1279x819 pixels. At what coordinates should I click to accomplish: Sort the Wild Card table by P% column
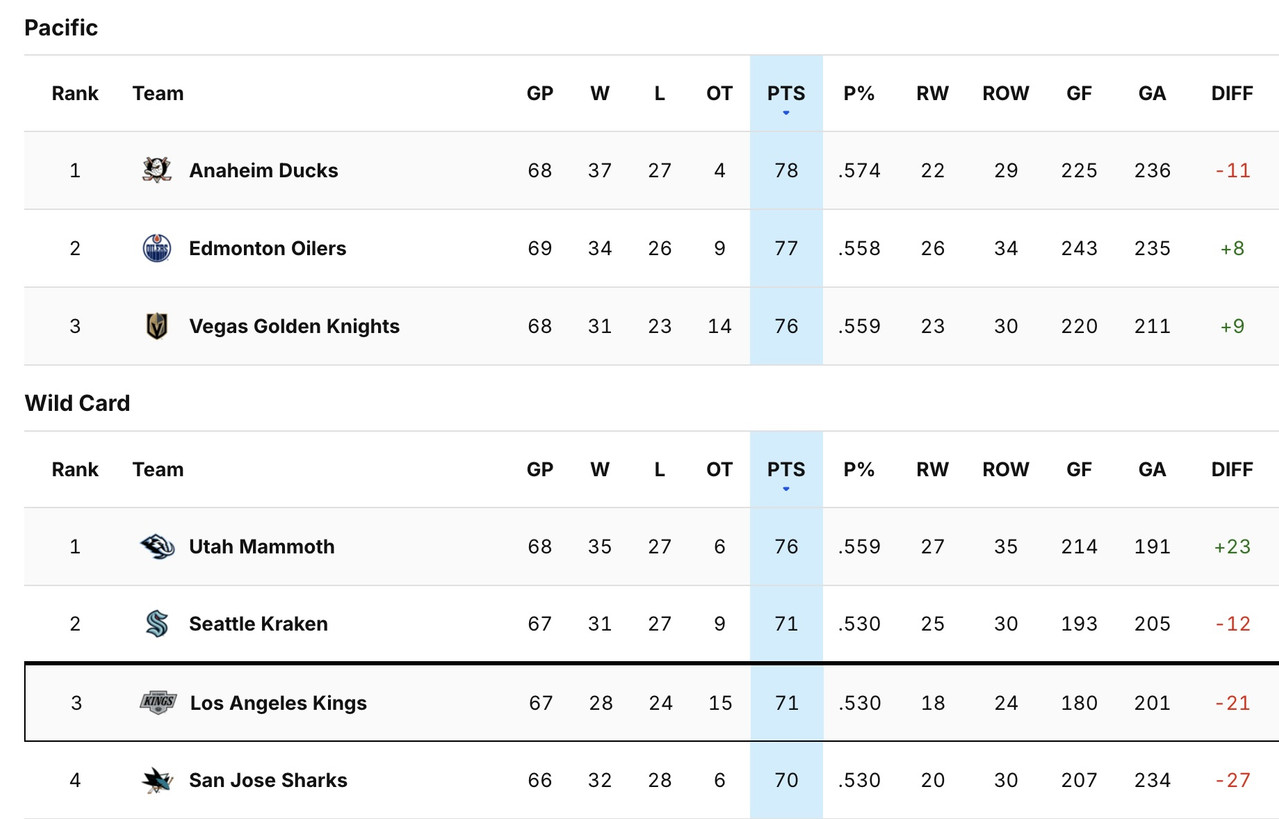858,469
